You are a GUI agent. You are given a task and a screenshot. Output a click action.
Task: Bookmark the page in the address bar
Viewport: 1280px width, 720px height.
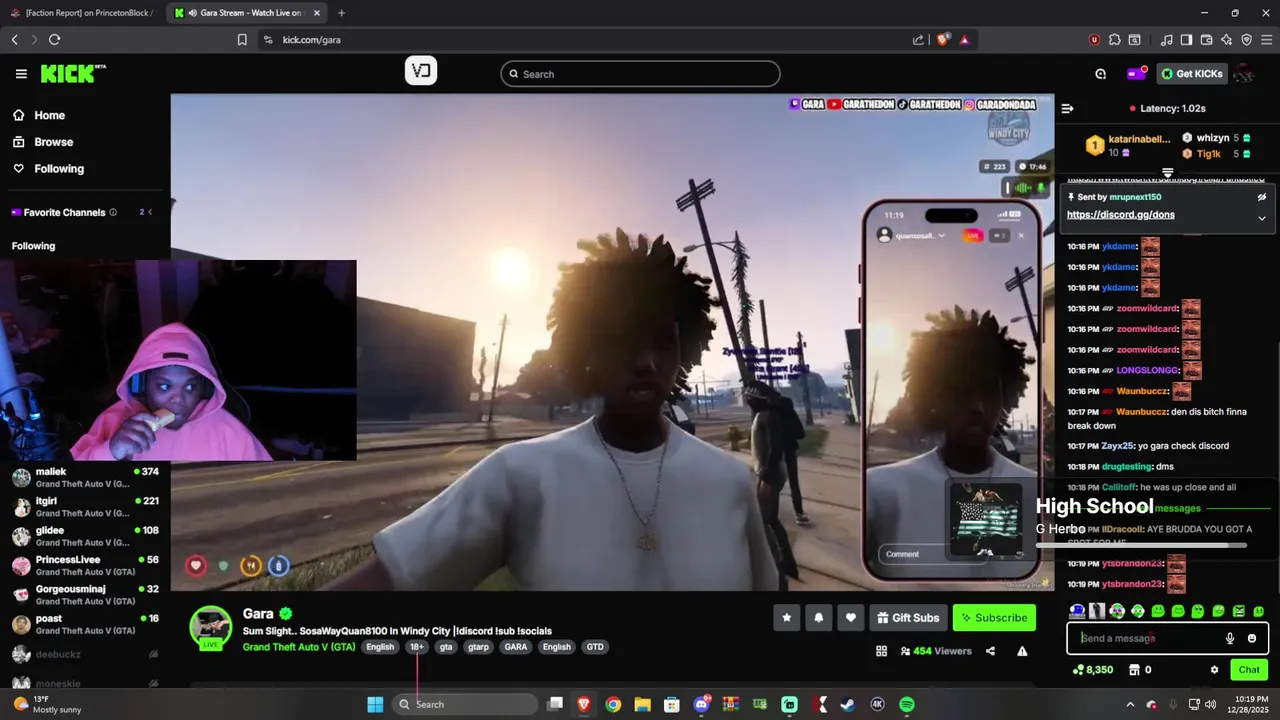pyautogui.click(x=242, y=40)
